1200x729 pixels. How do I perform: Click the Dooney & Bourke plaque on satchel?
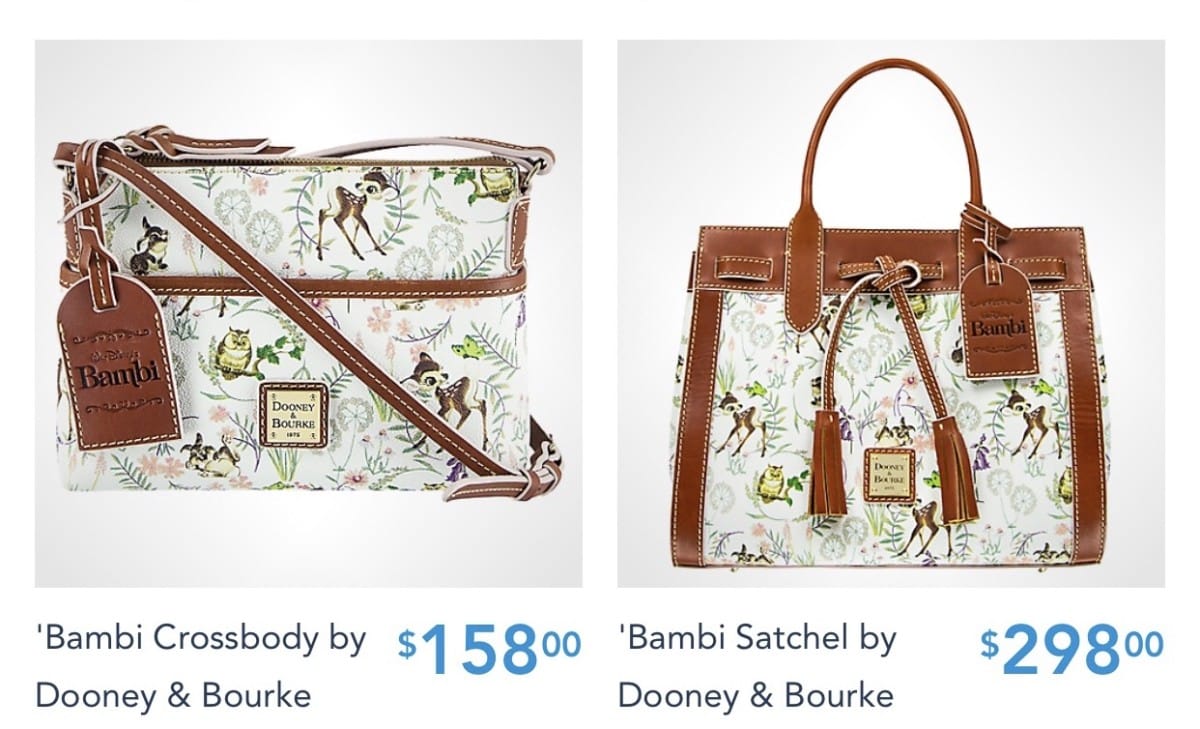[890, 474]
